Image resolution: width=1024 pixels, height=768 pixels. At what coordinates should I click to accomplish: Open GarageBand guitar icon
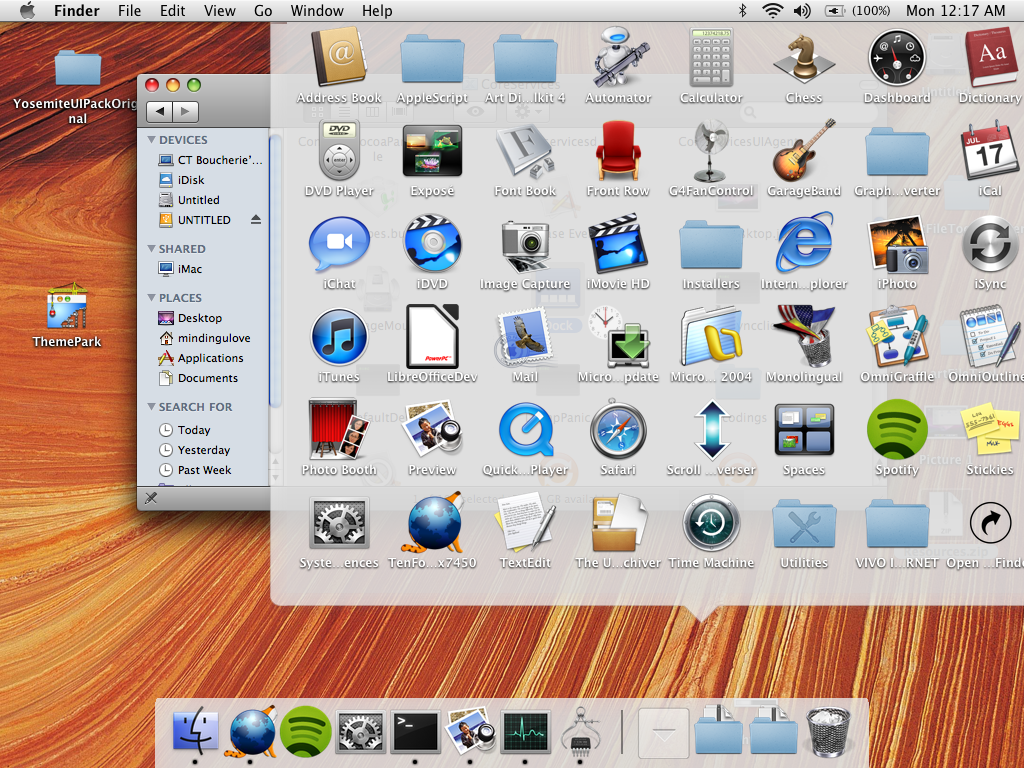click(804, 152)
